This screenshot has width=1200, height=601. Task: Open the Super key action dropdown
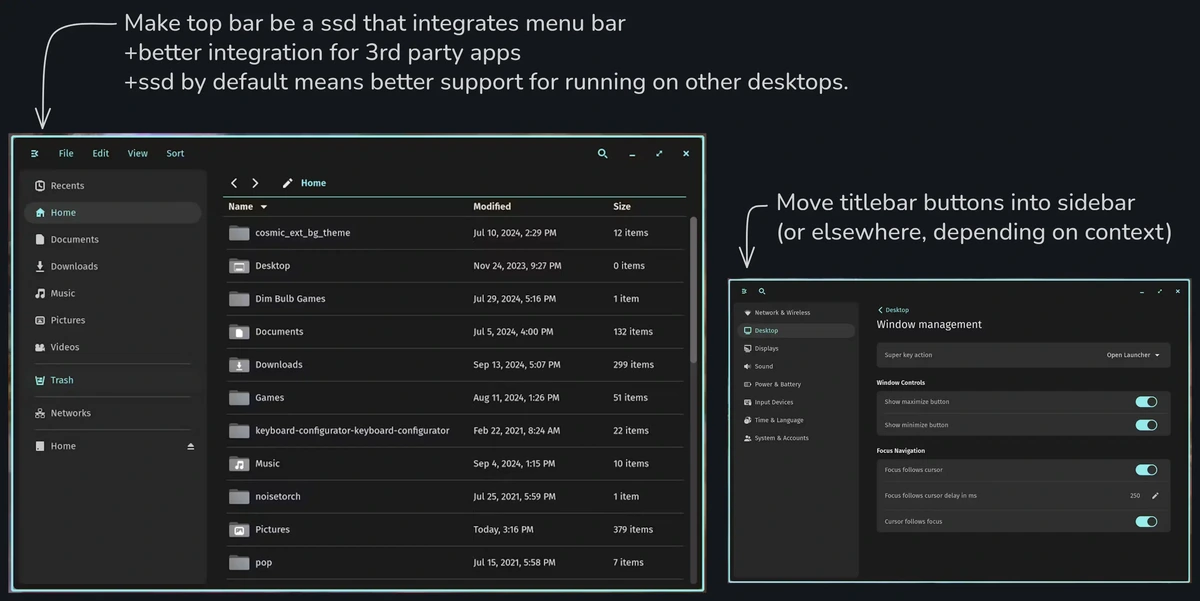(x=1133, y=355)
